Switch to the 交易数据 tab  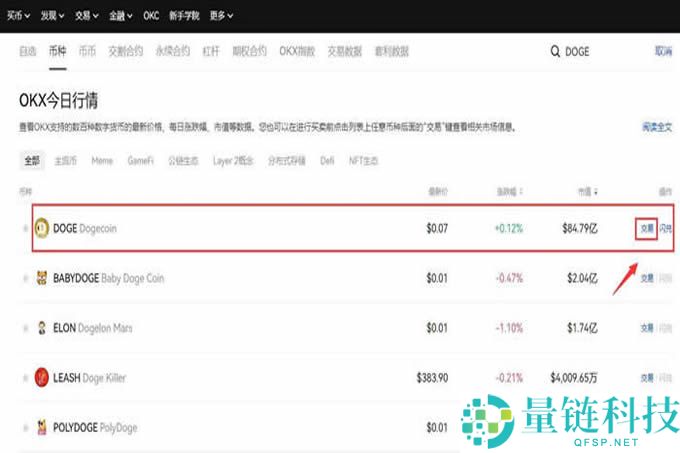pyautogui.click(x=345, y=51)
